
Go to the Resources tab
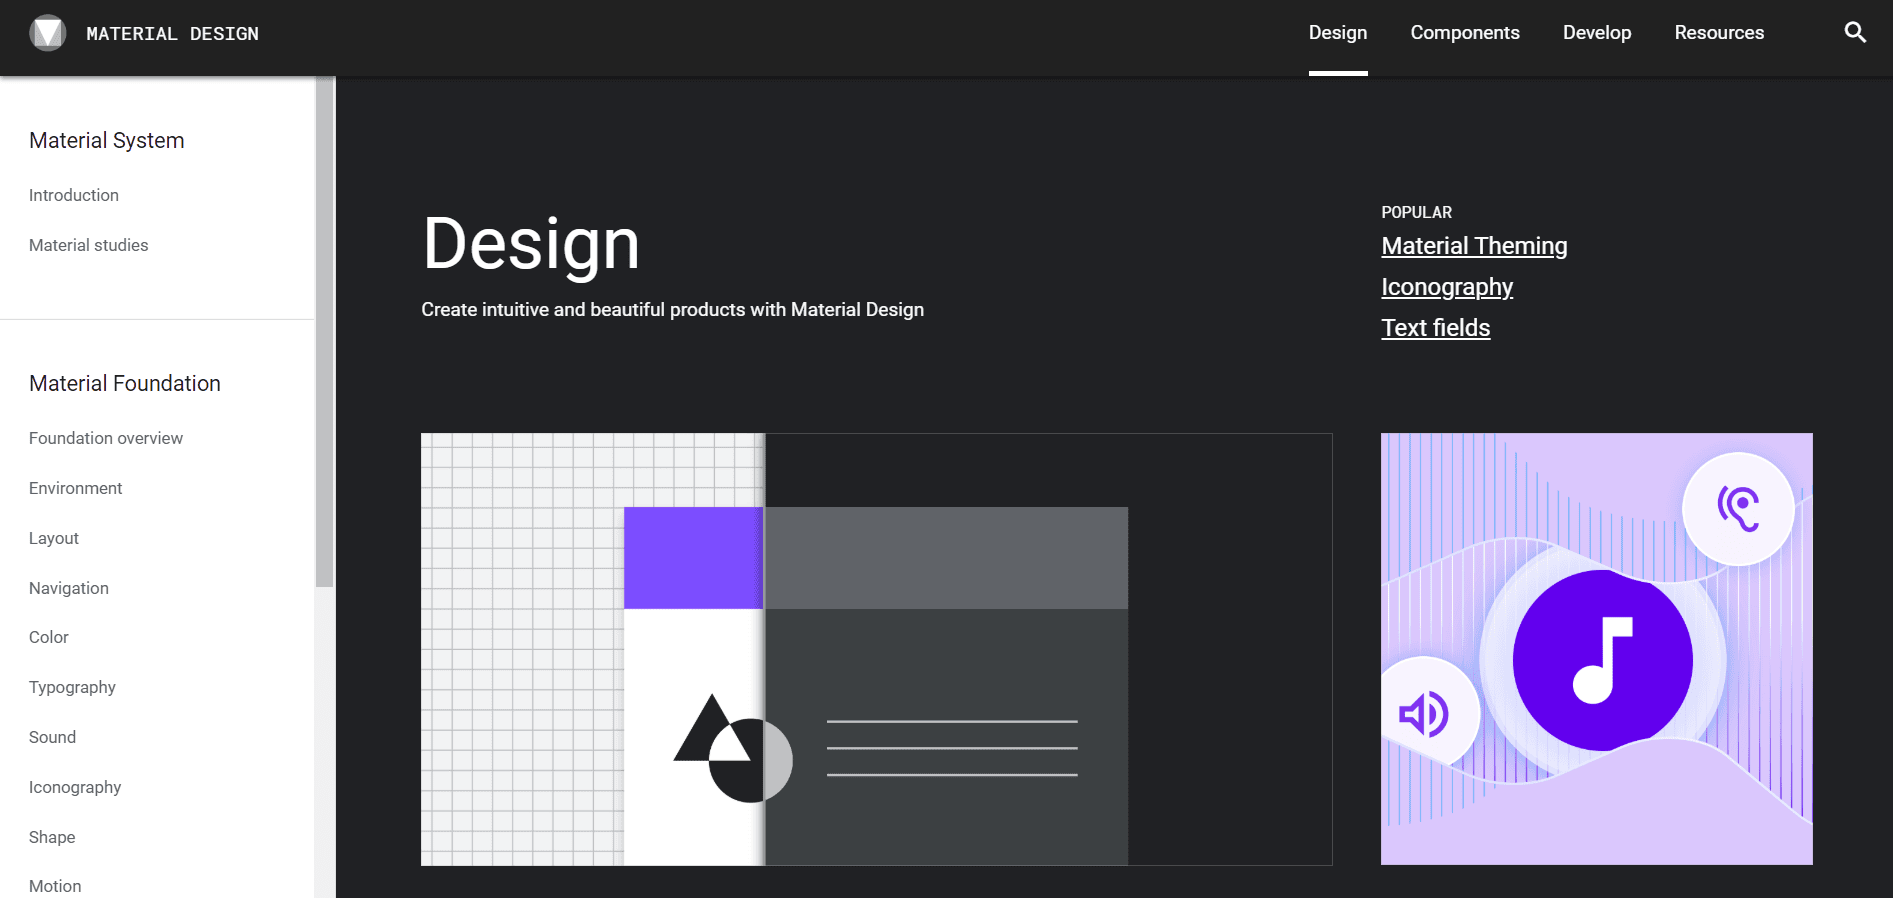1719,33
